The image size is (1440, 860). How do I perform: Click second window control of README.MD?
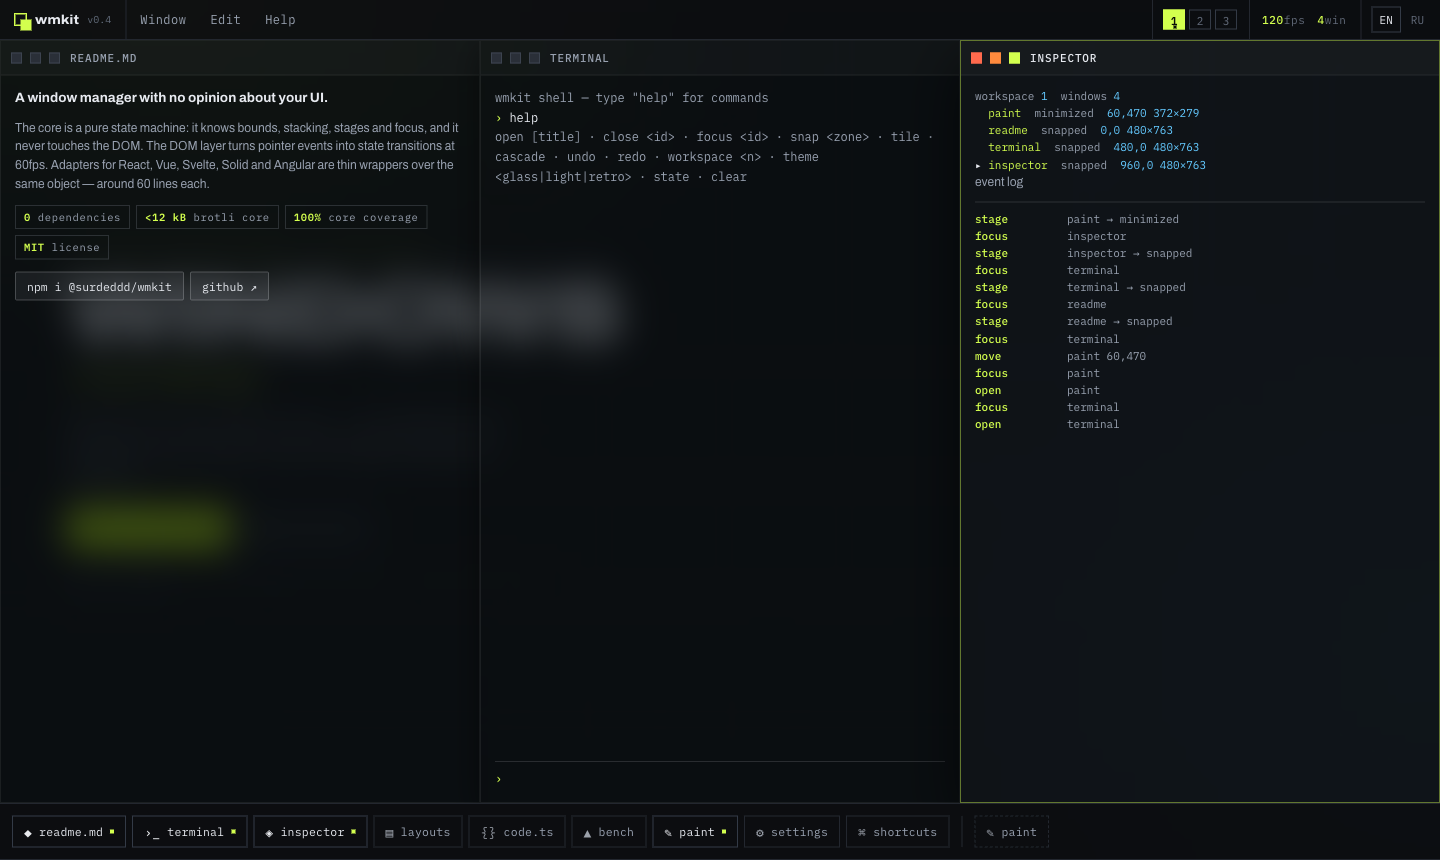35,58
